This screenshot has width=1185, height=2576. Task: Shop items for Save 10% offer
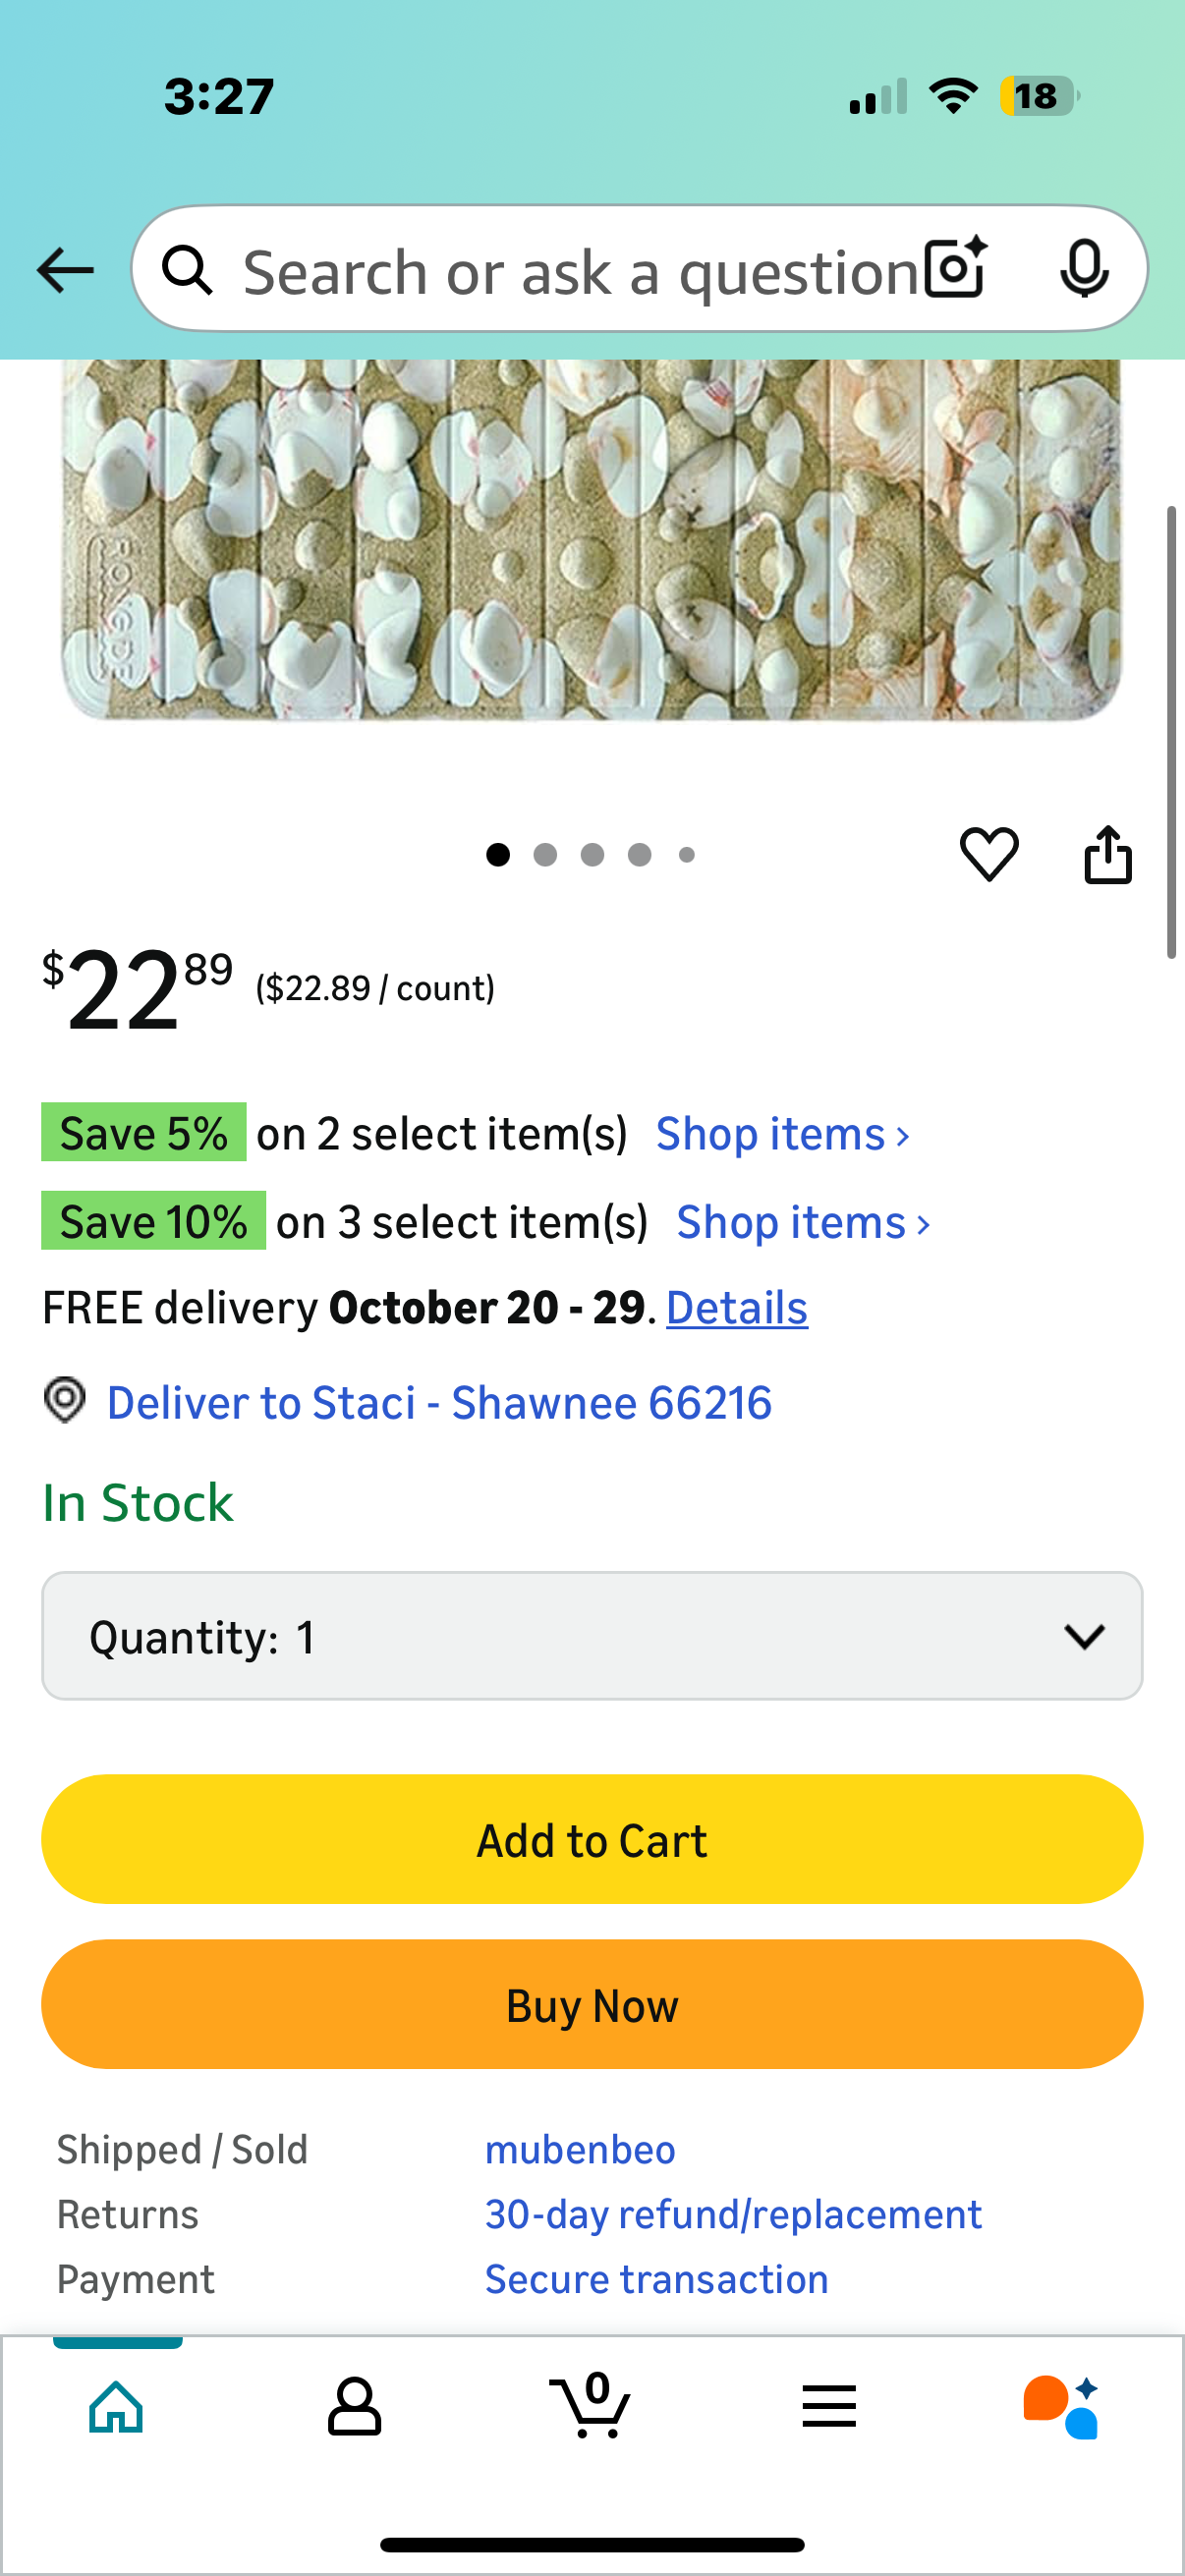[x=803, y=1223]
